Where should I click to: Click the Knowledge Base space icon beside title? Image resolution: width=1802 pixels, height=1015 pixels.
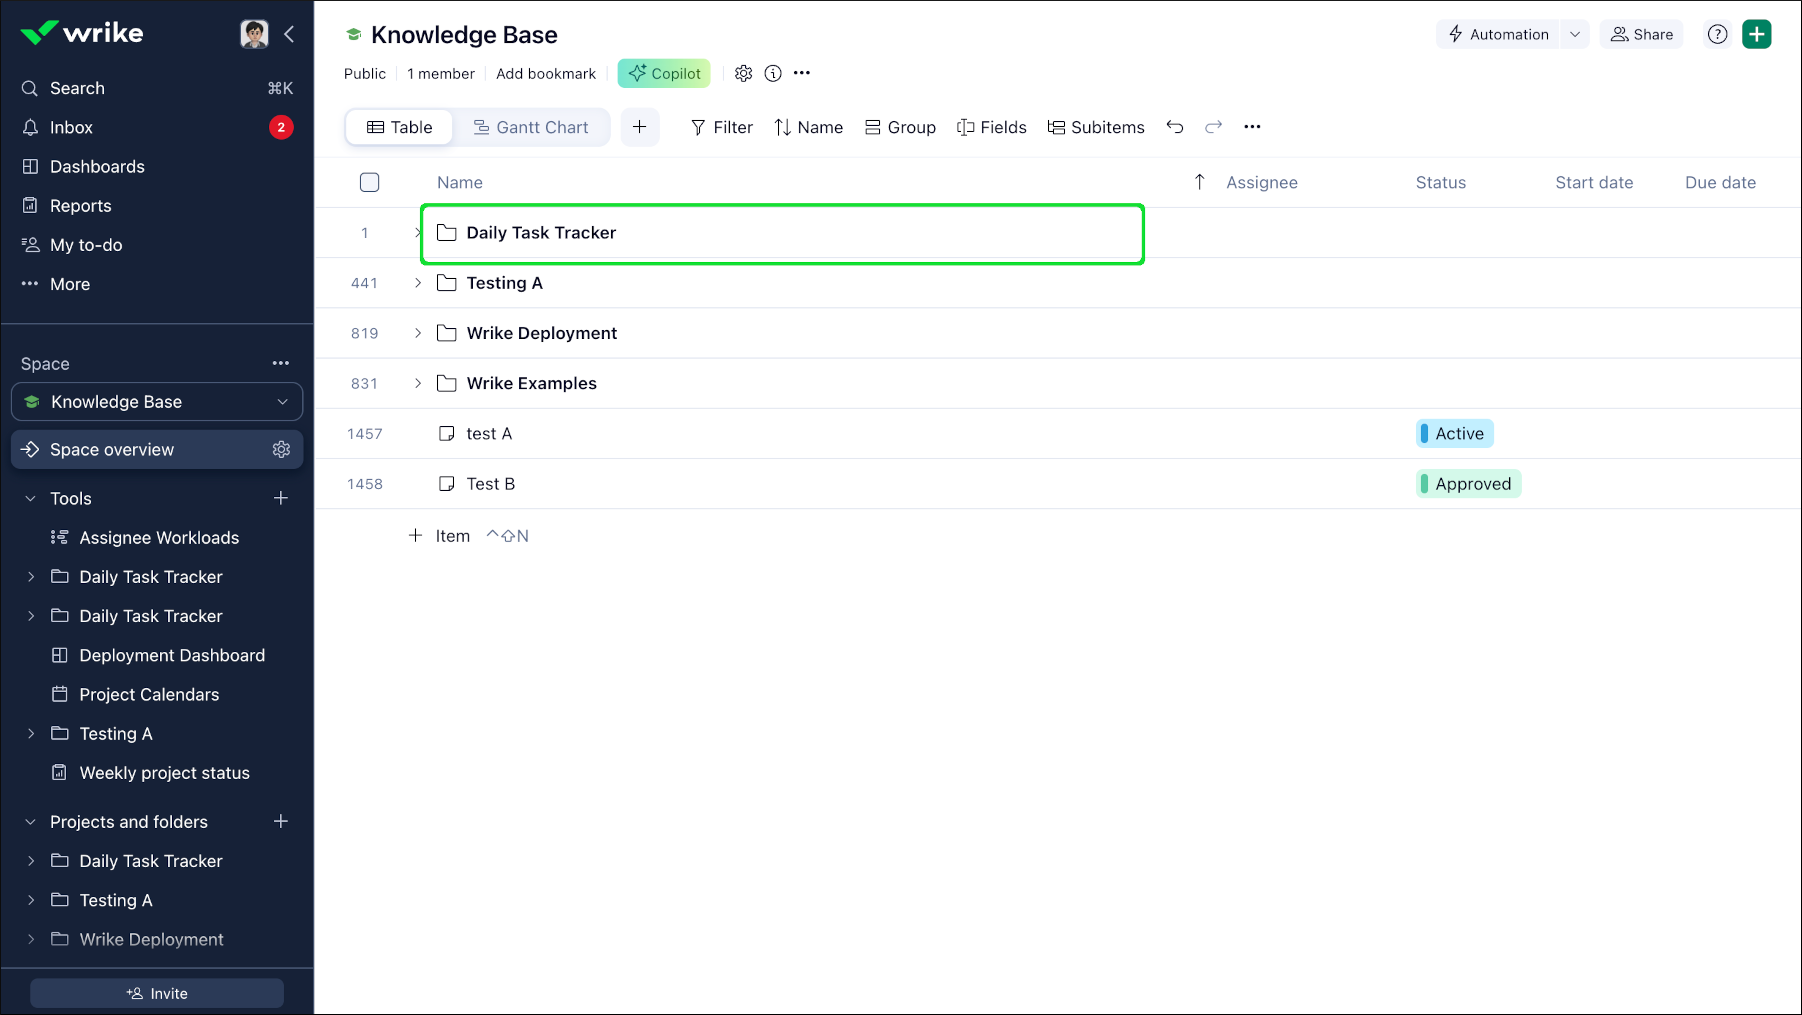pos(353,35)
